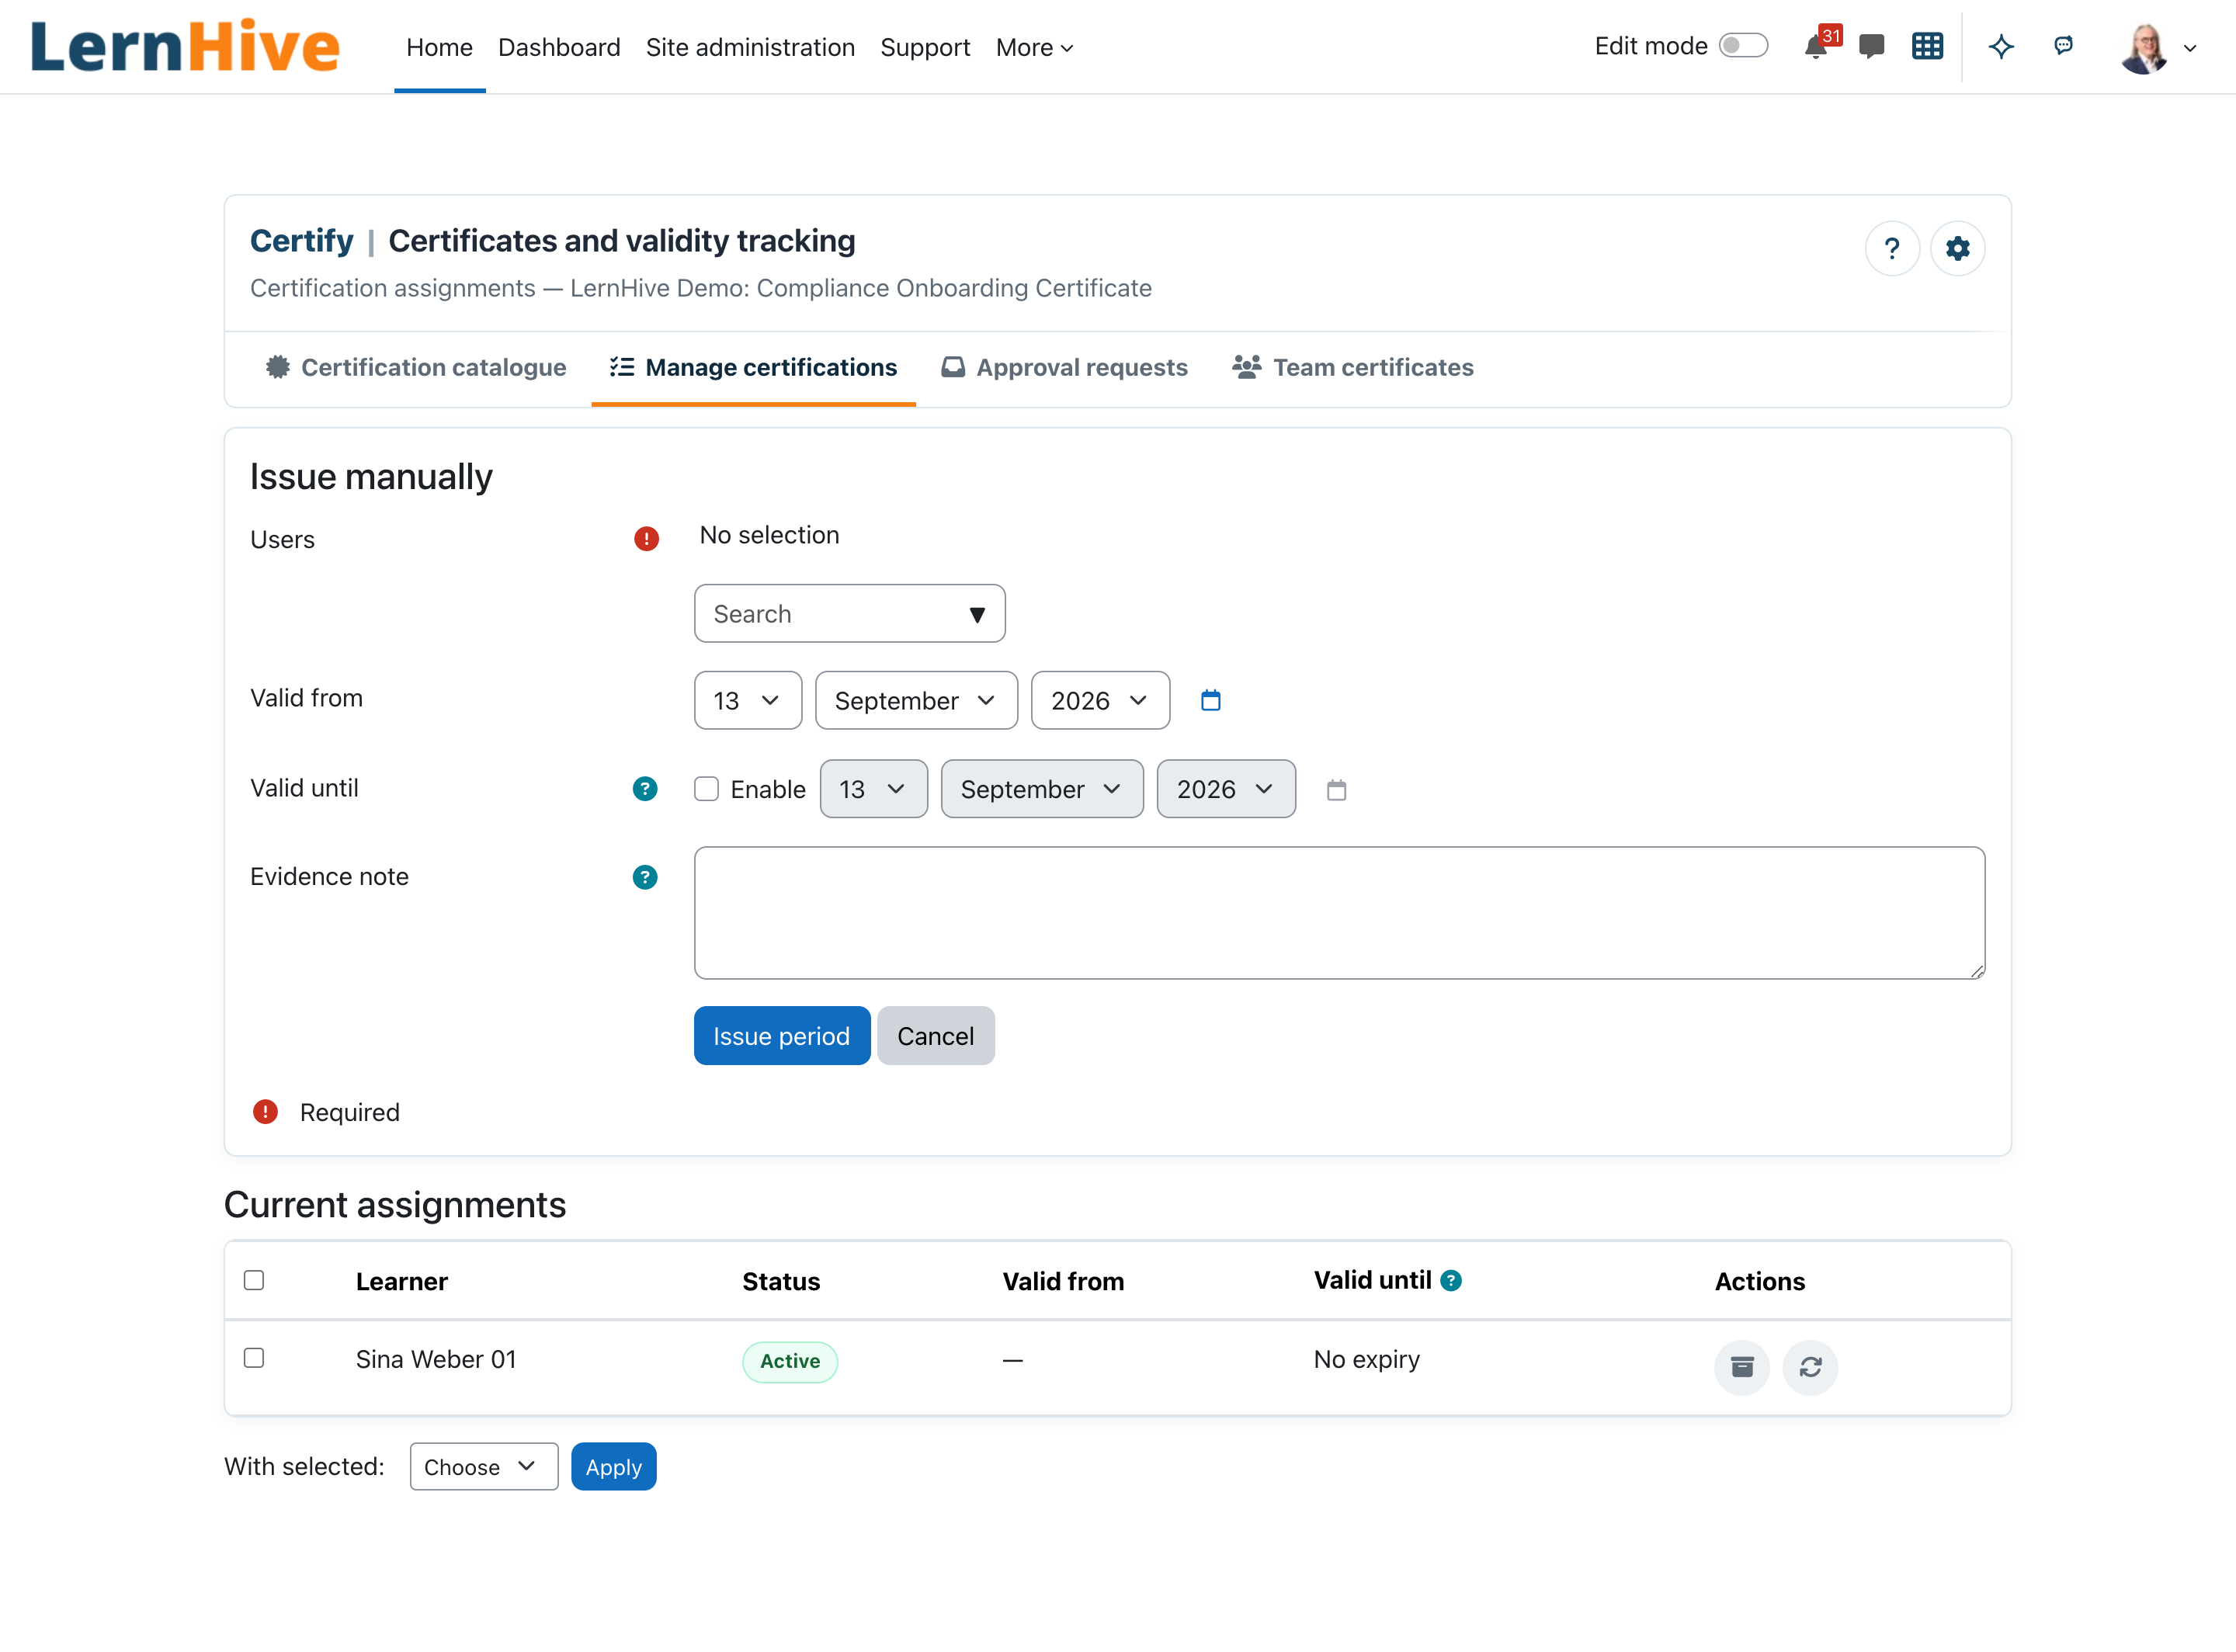Archive Sina Weber 01 assignment
Image resolution: width=2236 pixels, height=1652 pixels.
click(x=1742, y=1367)
